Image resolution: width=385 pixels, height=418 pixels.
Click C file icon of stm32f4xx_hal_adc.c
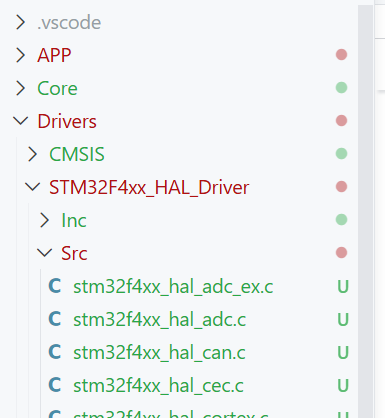pyautogui.click(x=55, y=319)
